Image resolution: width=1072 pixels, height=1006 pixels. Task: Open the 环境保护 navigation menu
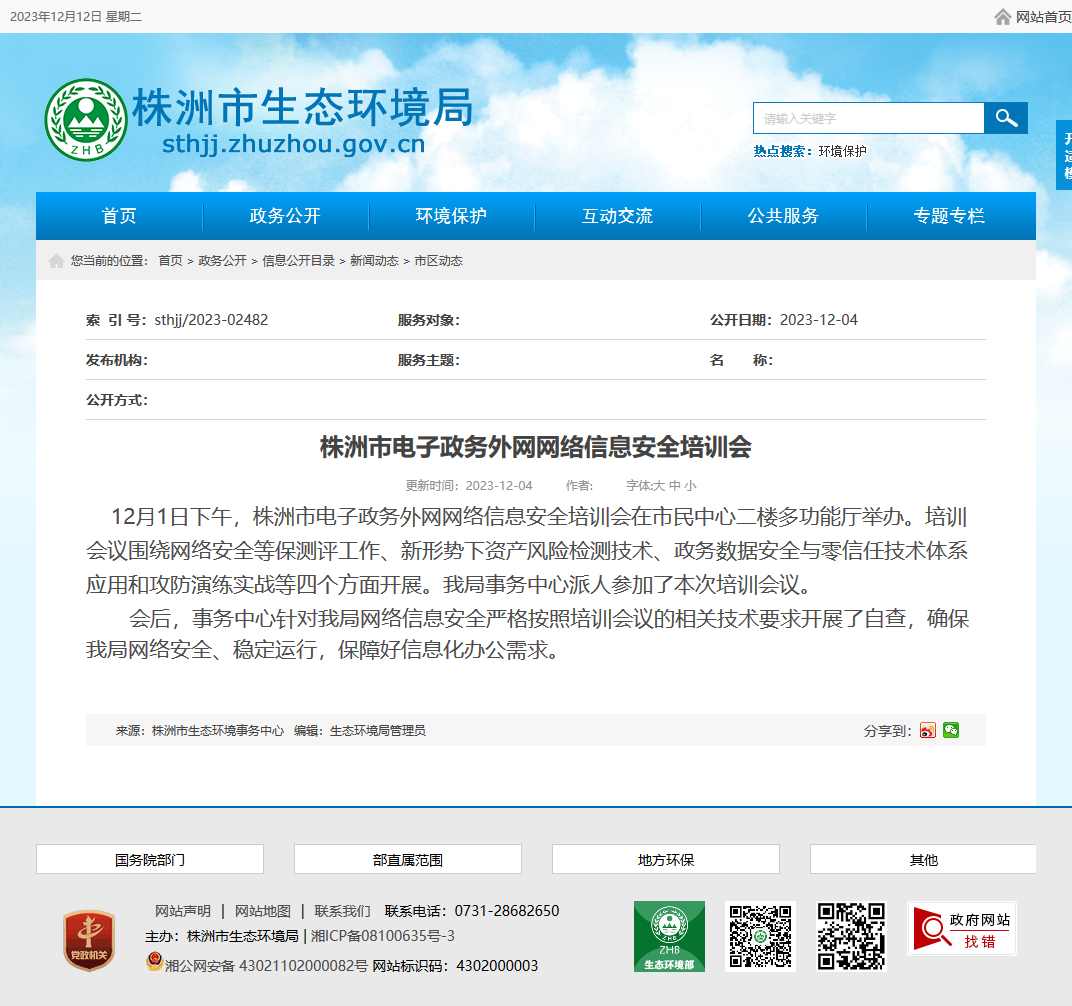(451, 216)
